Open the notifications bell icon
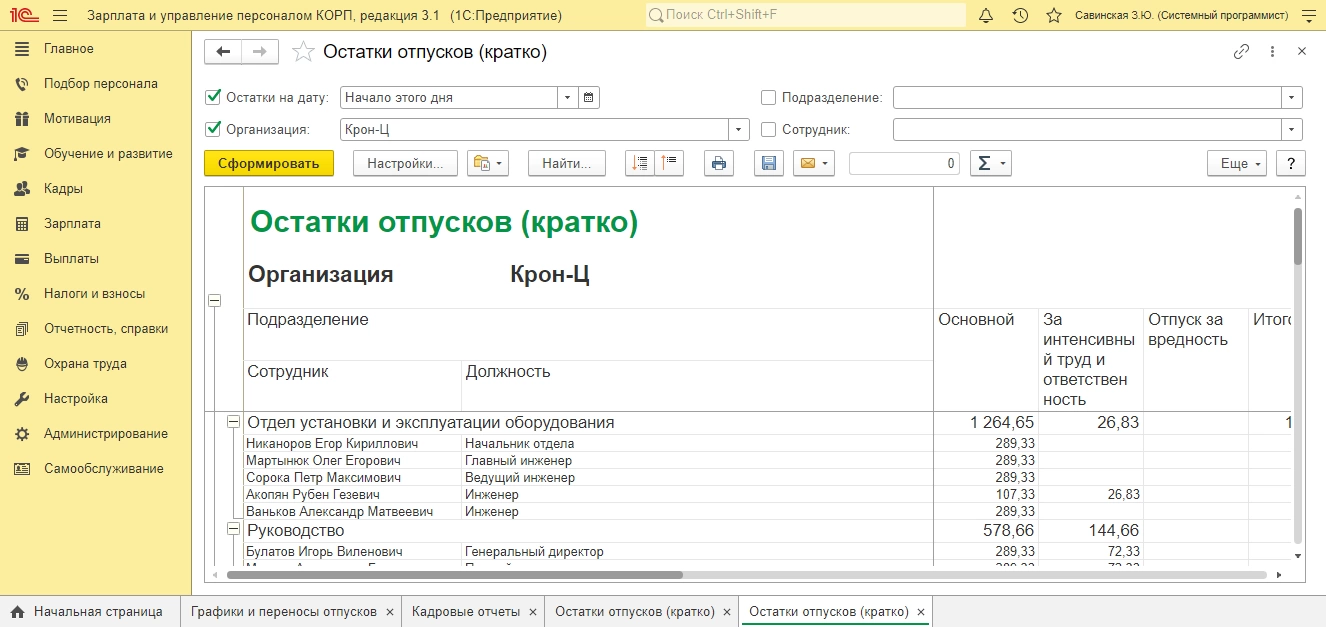Viewport: 1326px width, 627px height. click(986, 16)
